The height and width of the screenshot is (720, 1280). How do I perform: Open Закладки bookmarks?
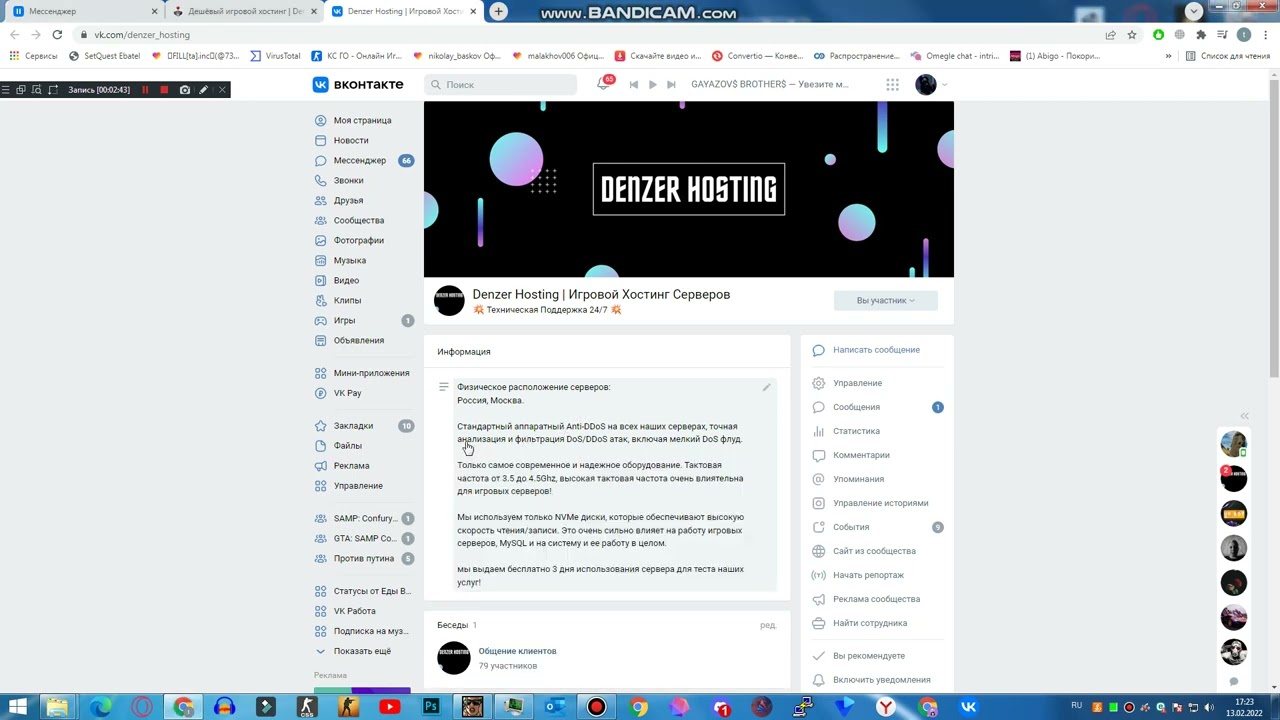click(353, 426)
